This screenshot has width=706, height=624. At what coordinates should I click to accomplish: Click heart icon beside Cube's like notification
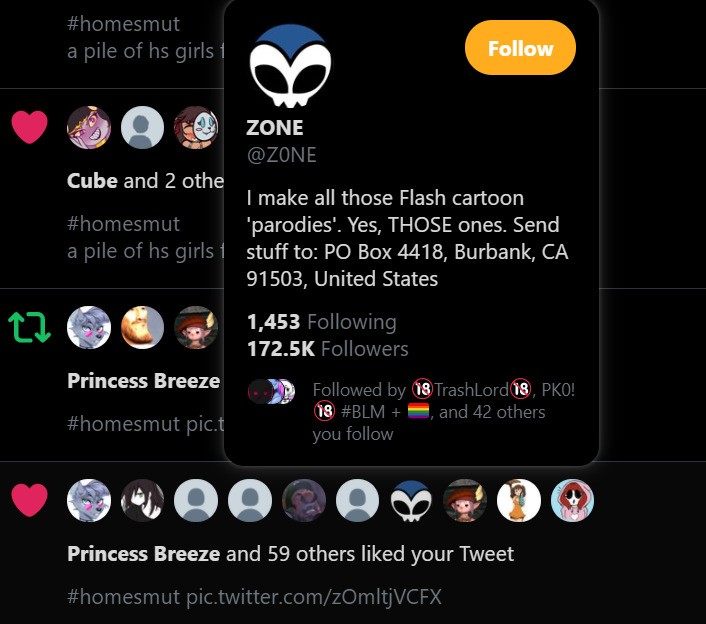coord(29,127)
